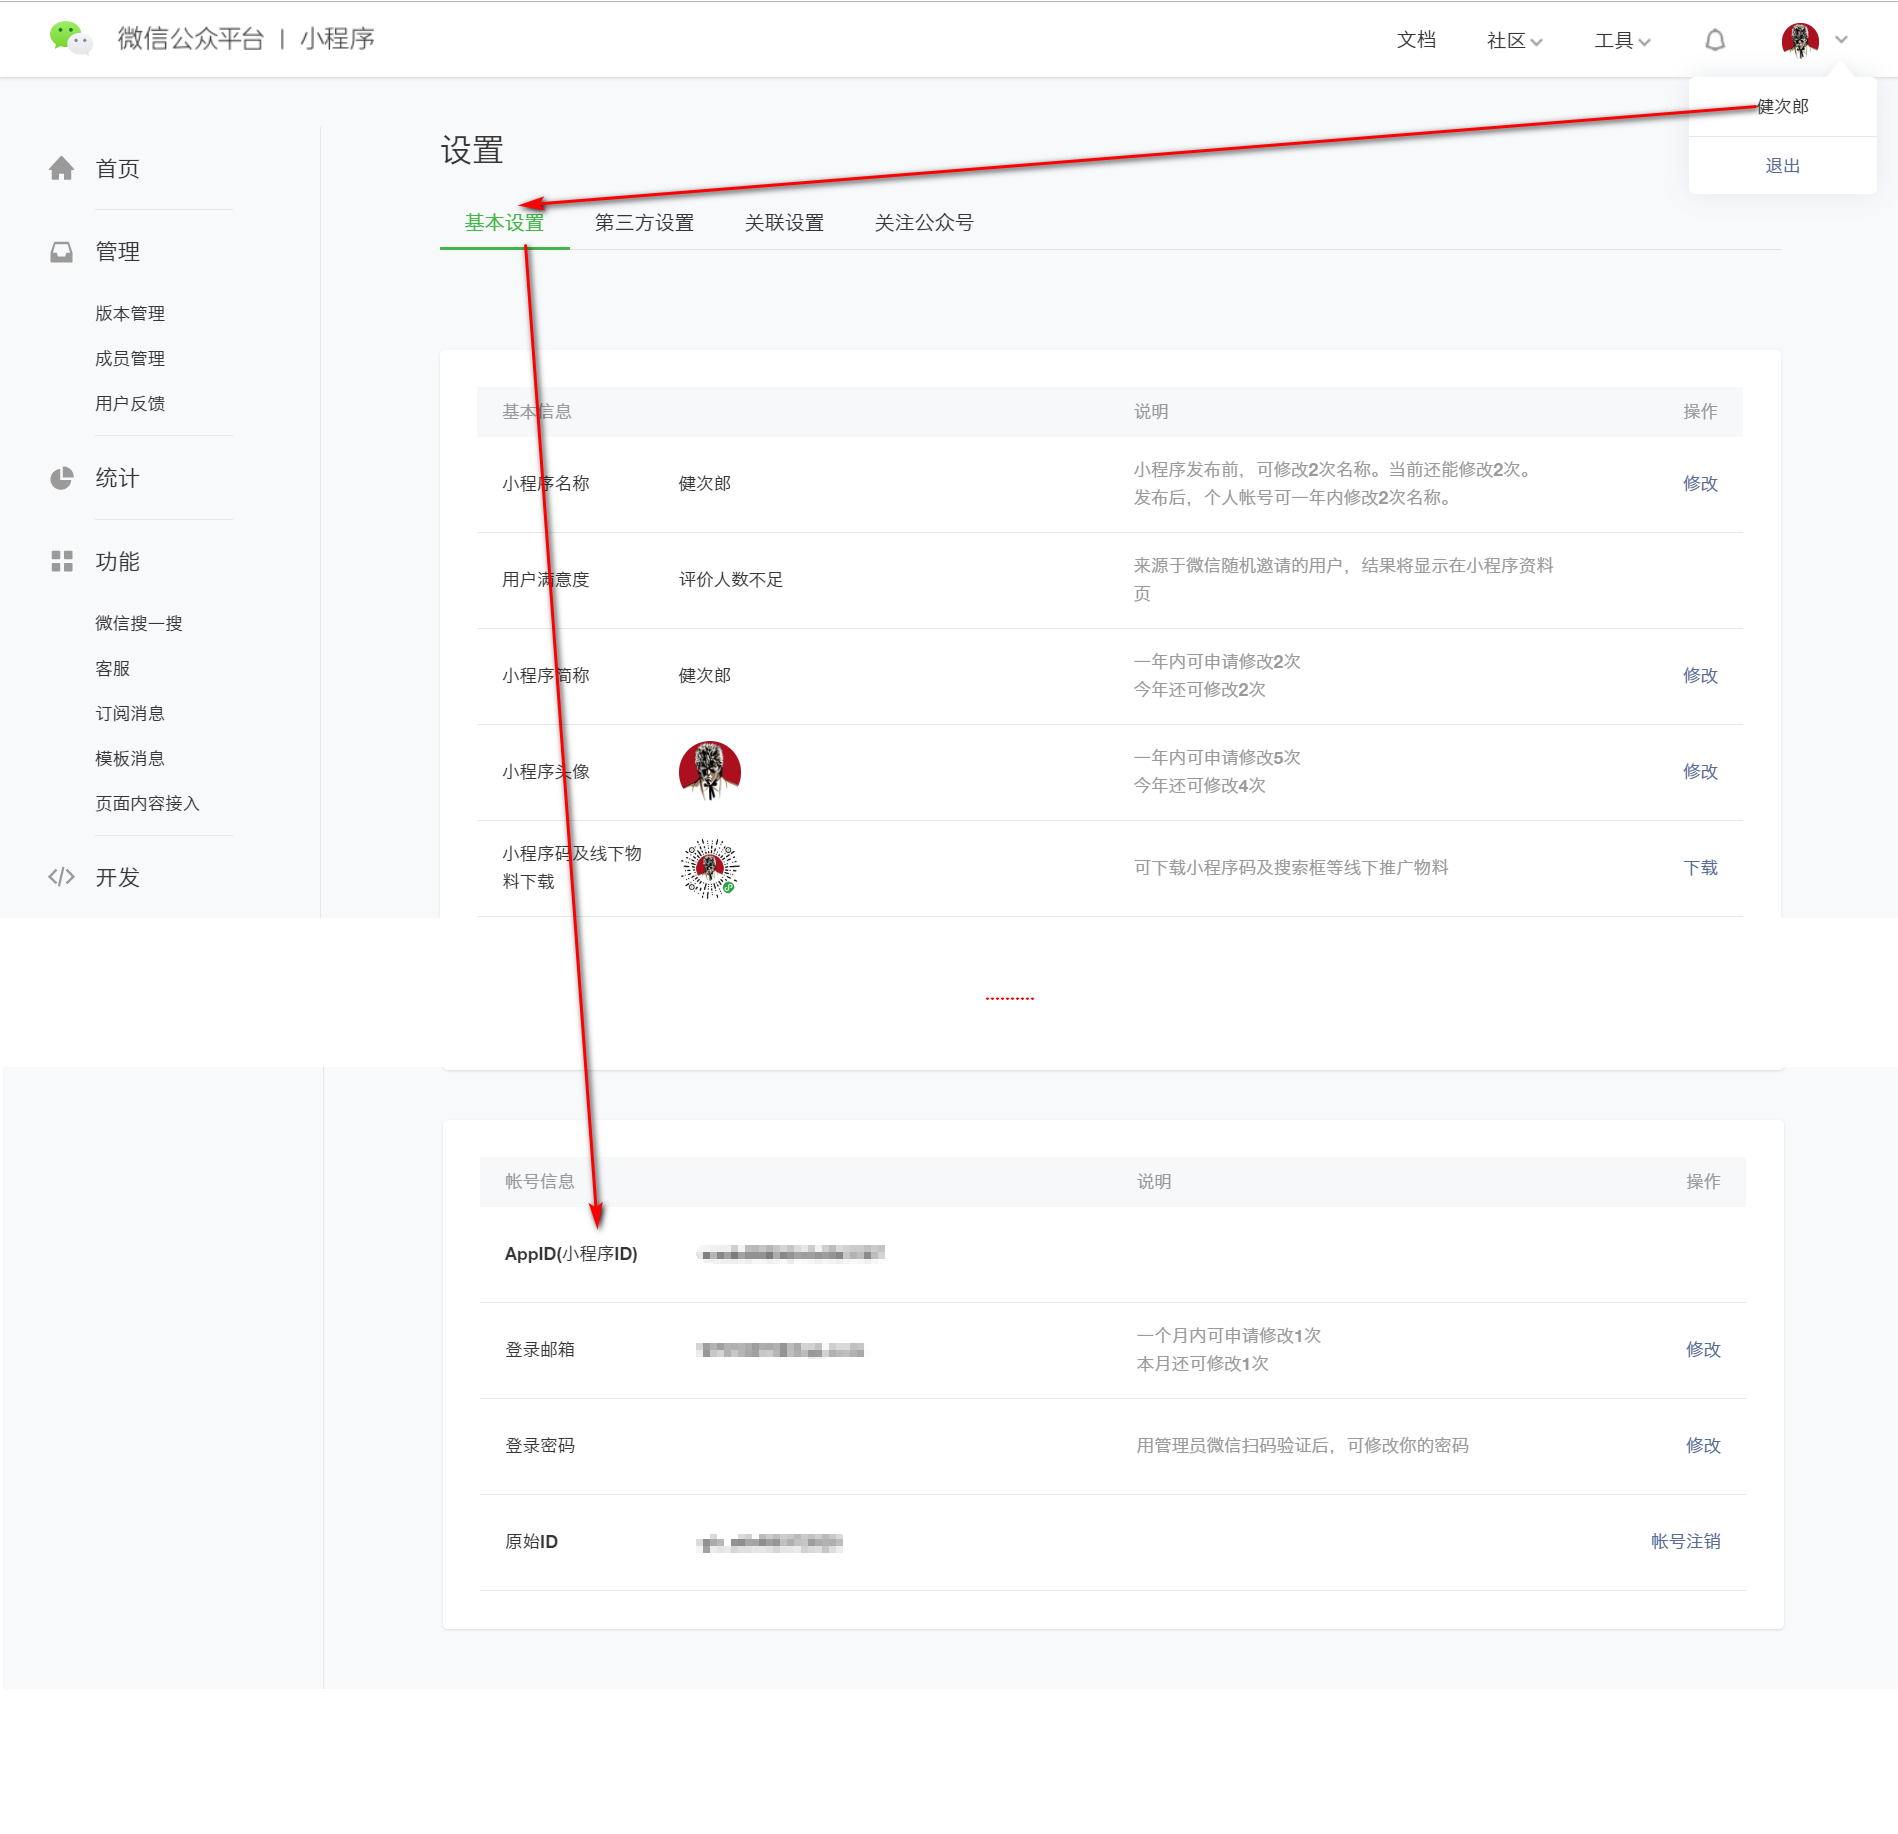
Task: Select 健次郎 in account popup
Action: pyautogui.click(x=1782, y=106)
